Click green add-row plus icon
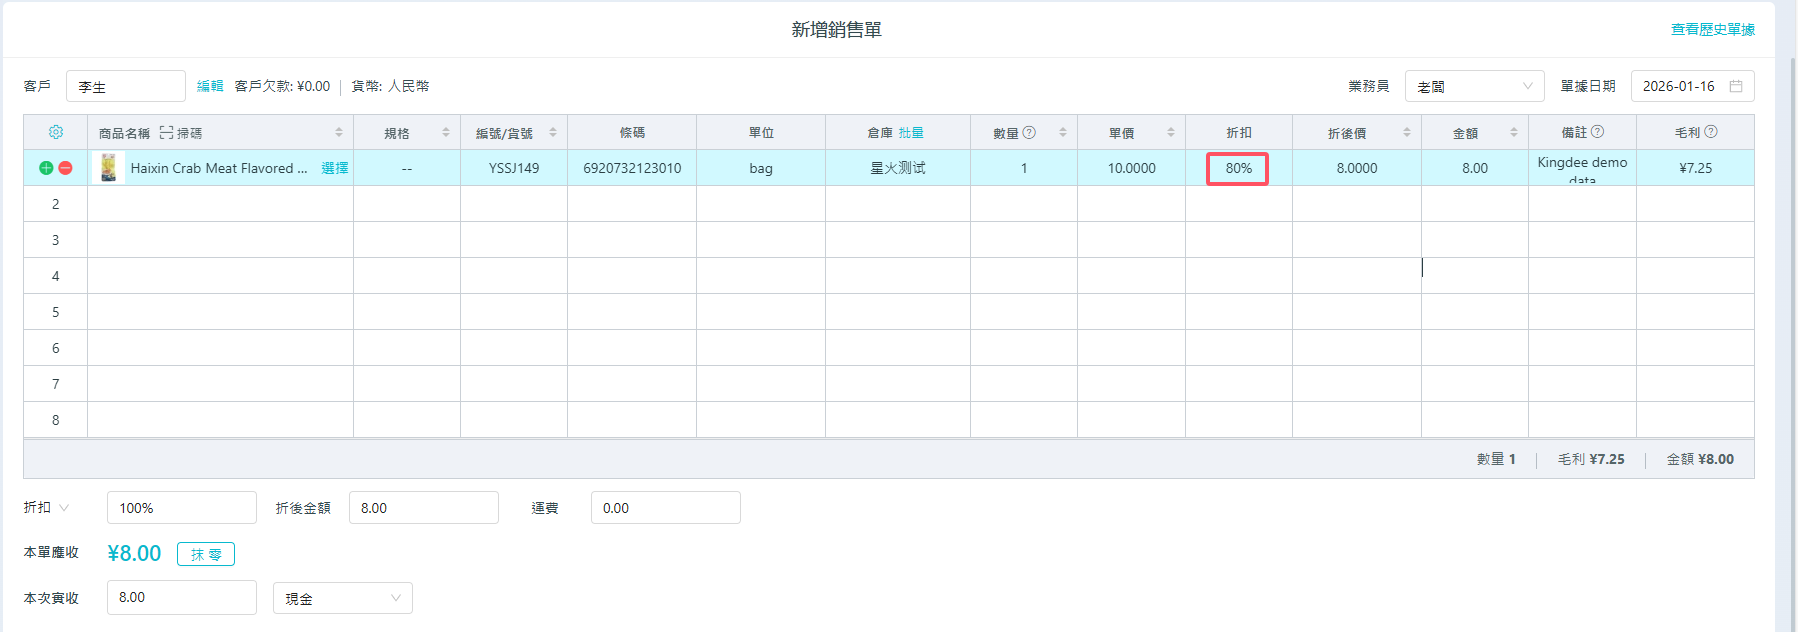The height and width of the screenshot is (632, 1798). tap(46, 168)
